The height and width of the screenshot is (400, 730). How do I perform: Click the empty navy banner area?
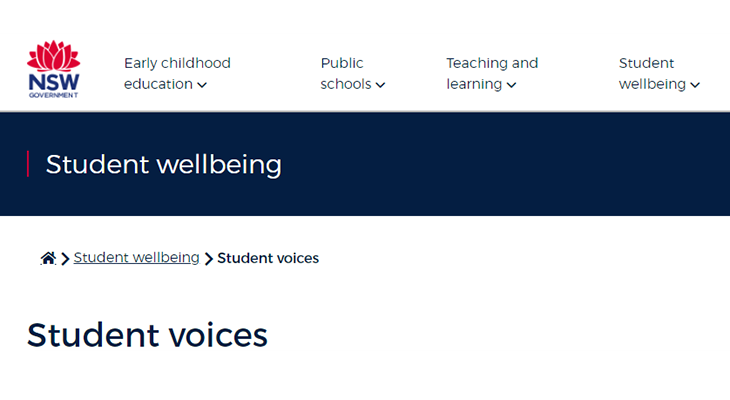click(x=520, y=164)
